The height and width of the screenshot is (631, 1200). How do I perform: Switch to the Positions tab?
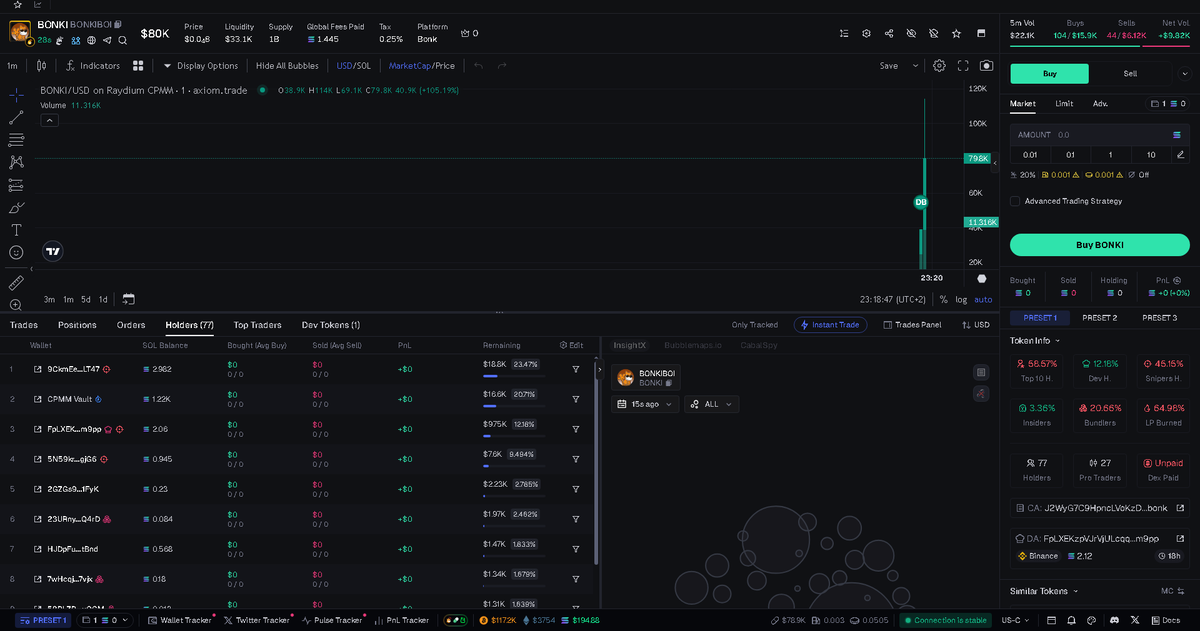click(x=77, y=325)
